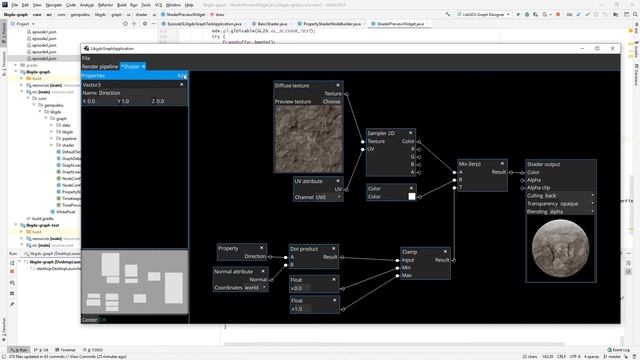Click Center button below the minimap

[89, 320]
